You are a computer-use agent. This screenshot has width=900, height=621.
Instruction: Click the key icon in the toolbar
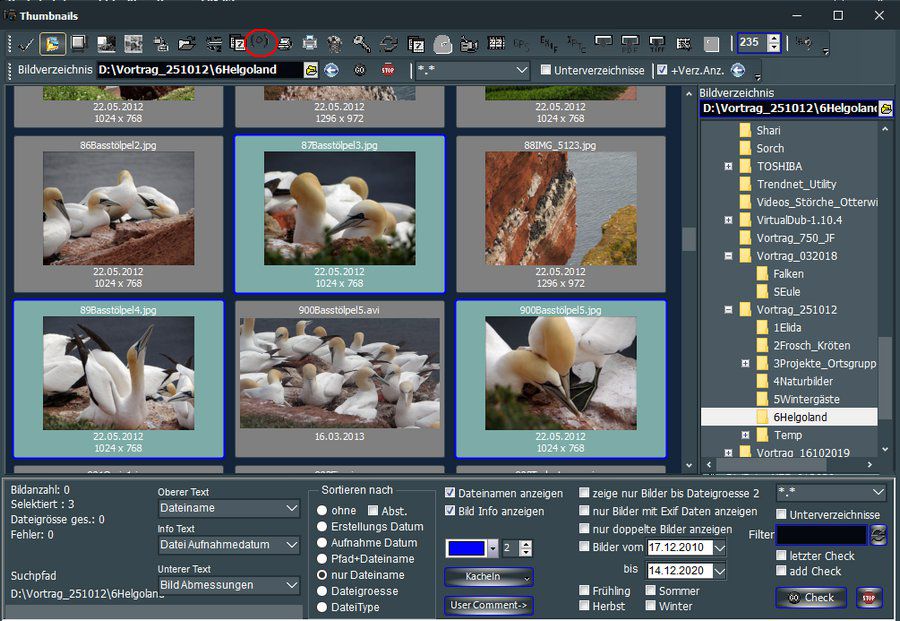362,44
